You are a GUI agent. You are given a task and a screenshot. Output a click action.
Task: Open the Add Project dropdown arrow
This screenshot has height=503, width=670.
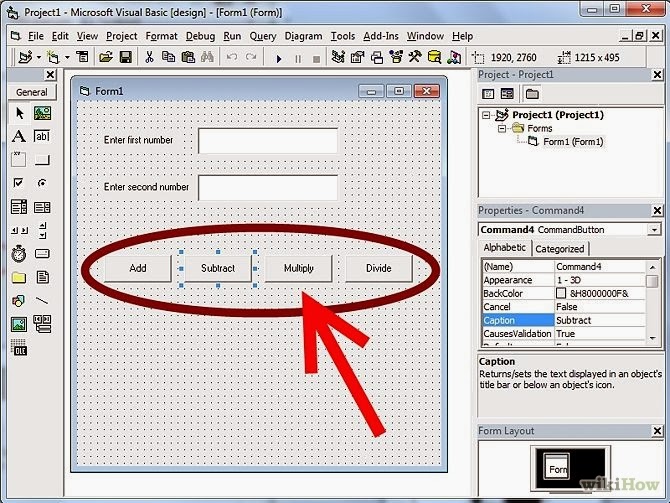pyautogui.click(x=38, y=57)
